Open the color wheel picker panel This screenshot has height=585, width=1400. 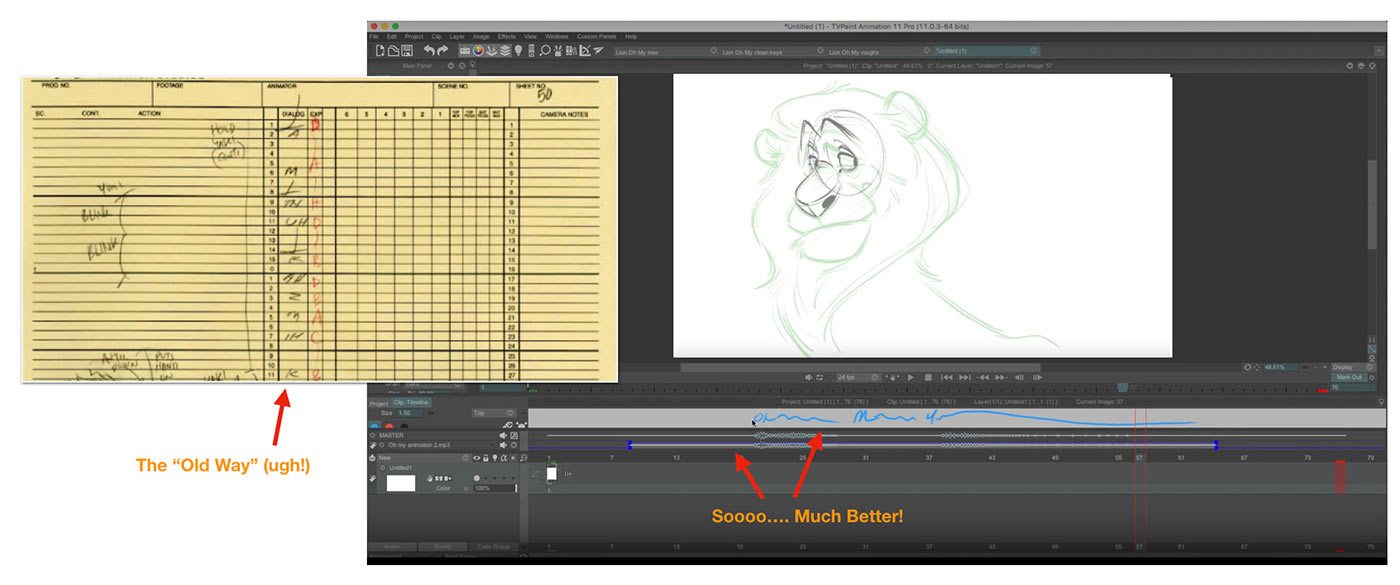click(x=478, y=51)
